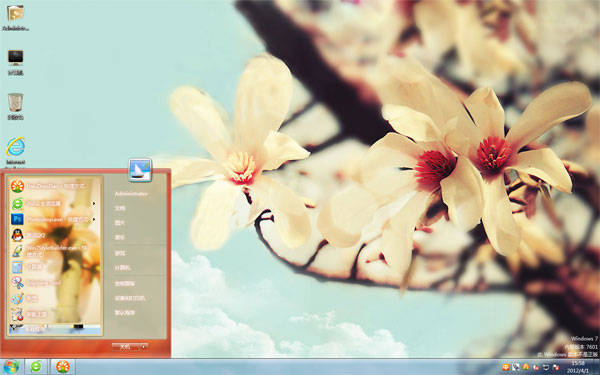
Task: Click the orange-green round tray icon
Action: coord(526,367)
